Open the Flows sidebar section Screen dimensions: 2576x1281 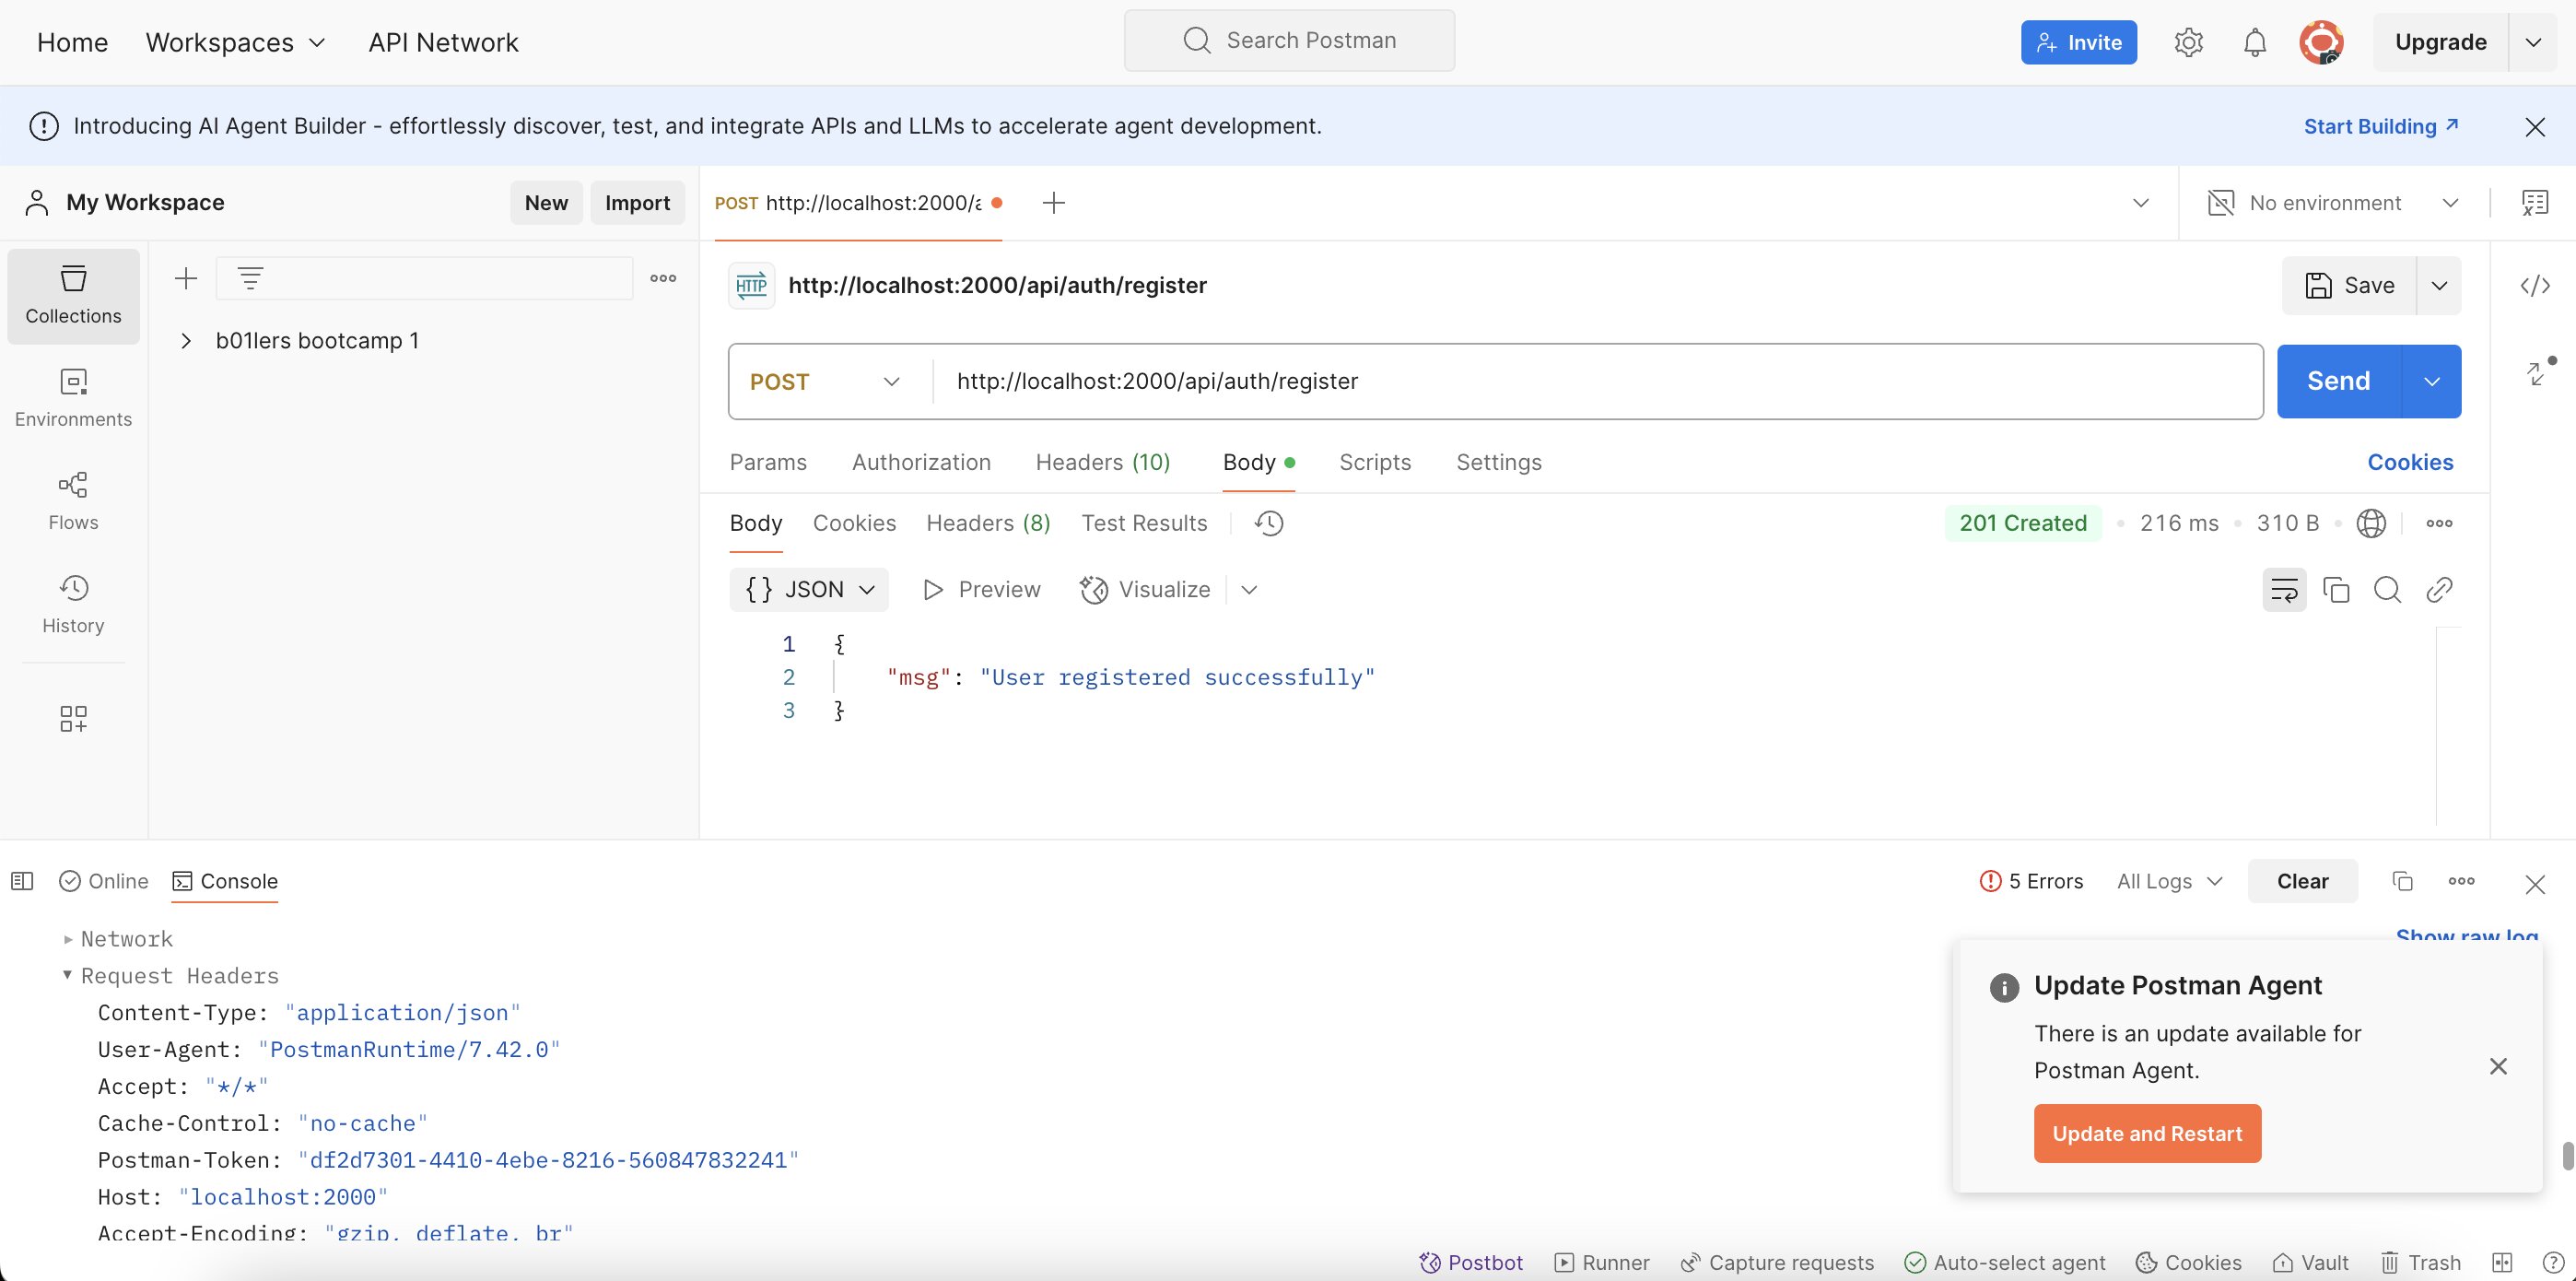[x=73, y=501]
